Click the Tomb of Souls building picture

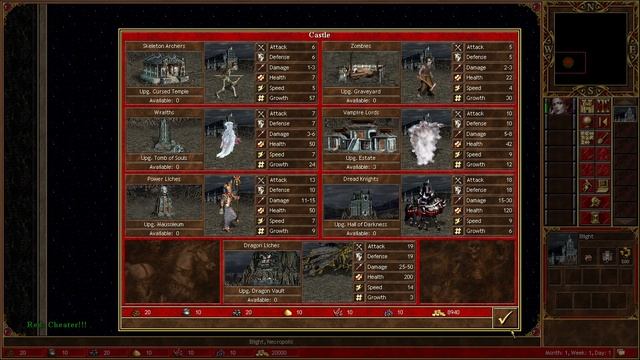coord(164,135)
